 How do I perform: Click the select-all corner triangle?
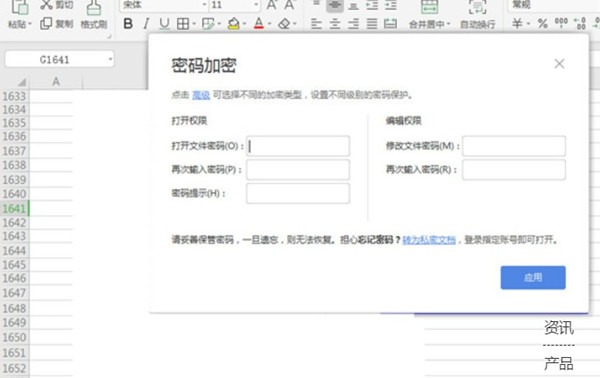click(21, 82)
